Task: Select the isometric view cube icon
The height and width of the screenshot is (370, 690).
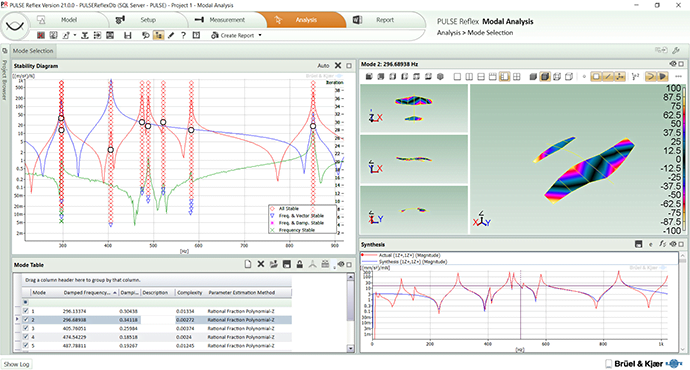Action: point(440,77)
